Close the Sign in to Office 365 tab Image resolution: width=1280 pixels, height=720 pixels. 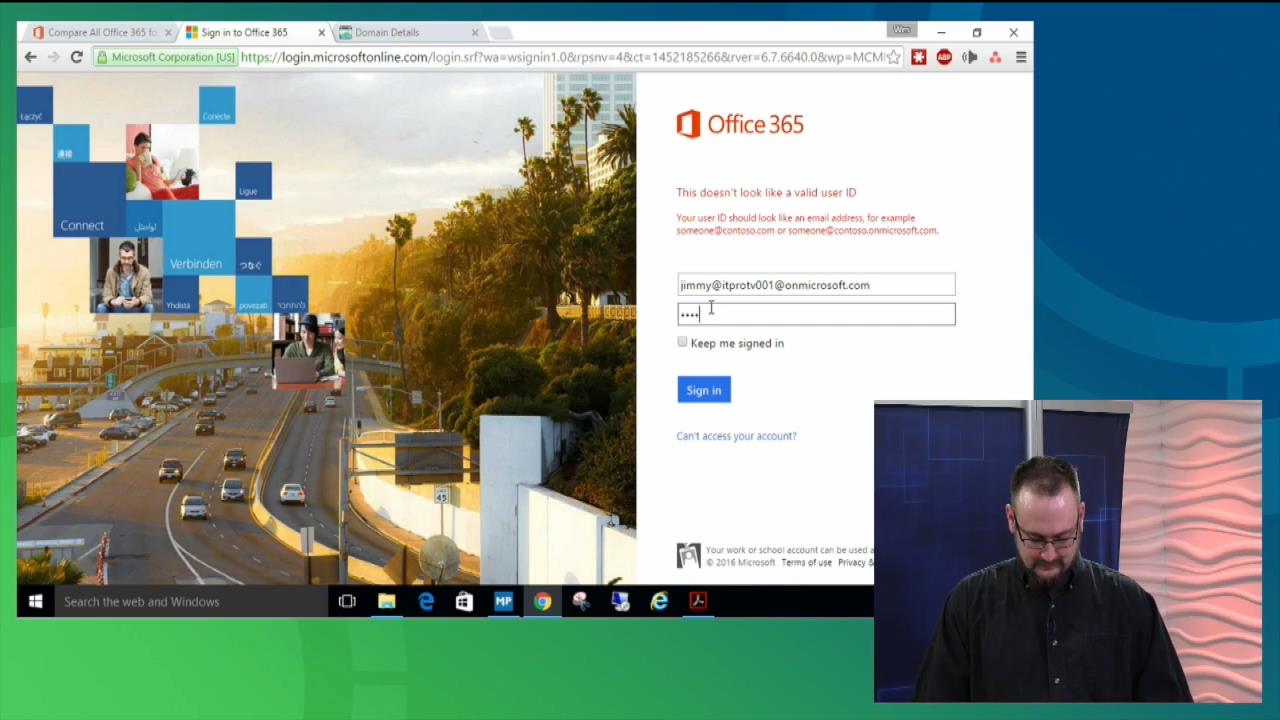click(x=321, y=32)
